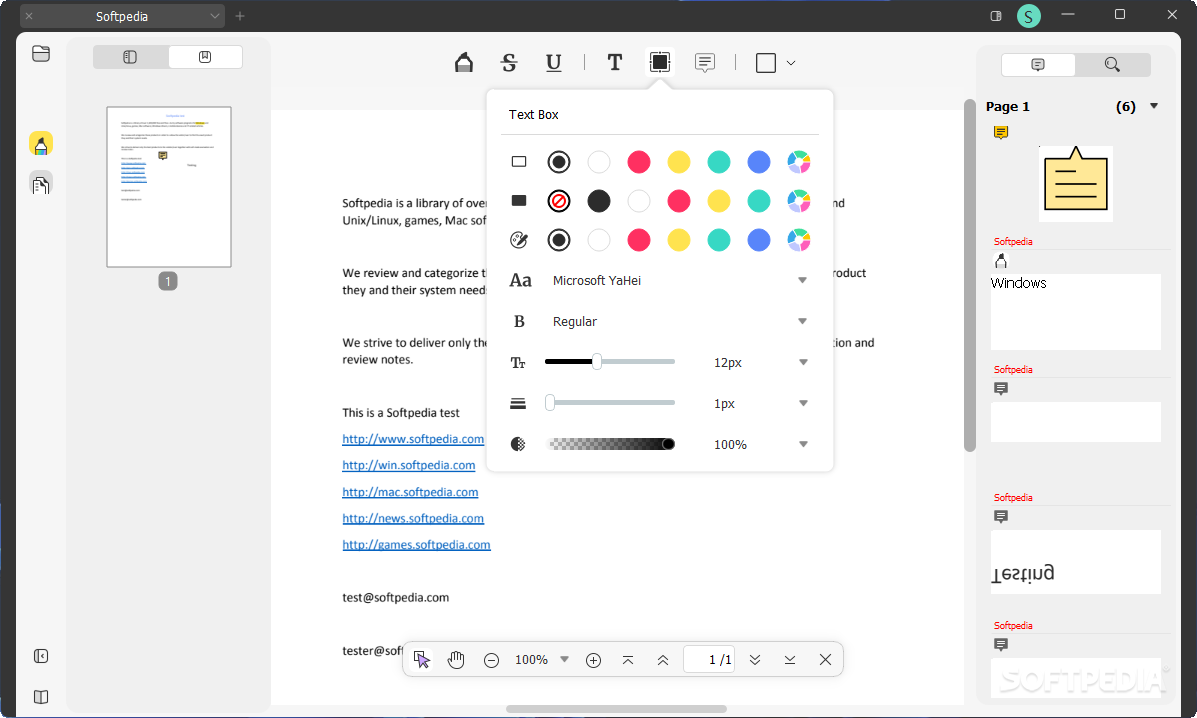Collapse the Page 1 comments section
The image size is (1197, 718).
1154,106
